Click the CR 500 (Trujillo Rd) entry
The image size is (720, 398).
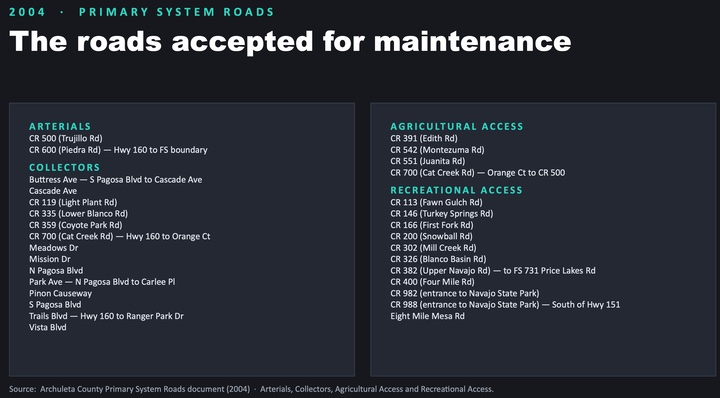pos(66,138)
